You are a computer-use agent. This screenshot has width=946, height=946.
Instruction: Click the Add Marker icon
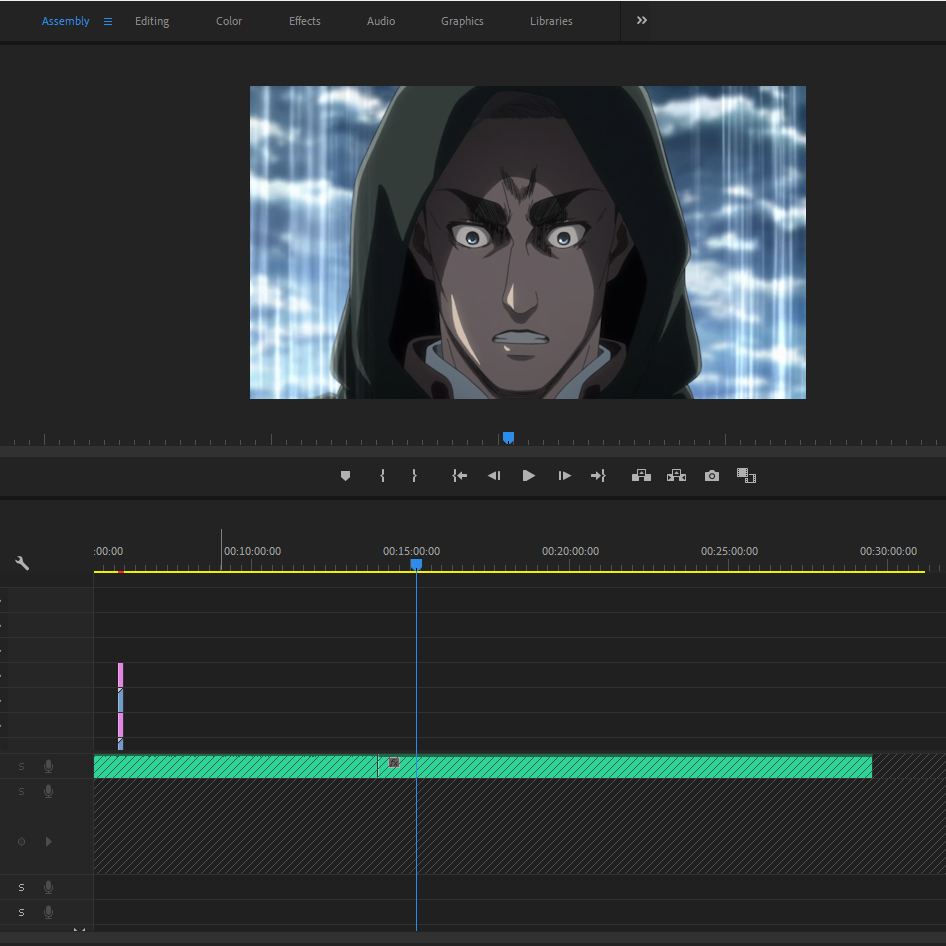pyautogui.click(x=346, y=476)
